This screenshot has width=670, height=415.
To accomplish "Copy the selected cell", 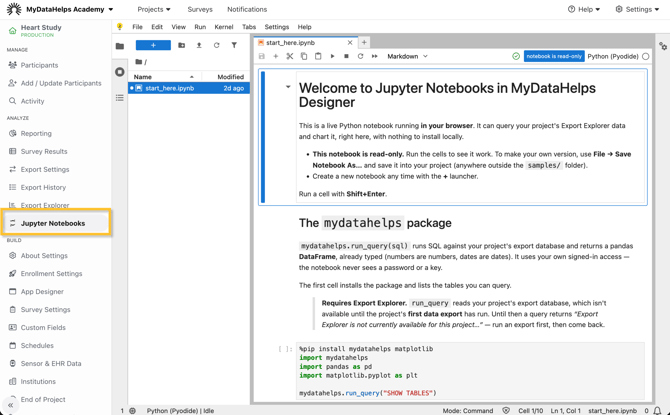I will point(304,56).
